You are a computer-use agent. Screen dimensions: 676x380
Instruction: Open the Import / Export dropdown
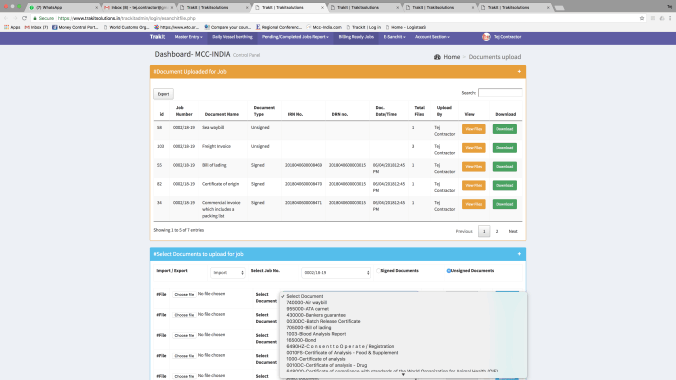(x=228, y=273)
